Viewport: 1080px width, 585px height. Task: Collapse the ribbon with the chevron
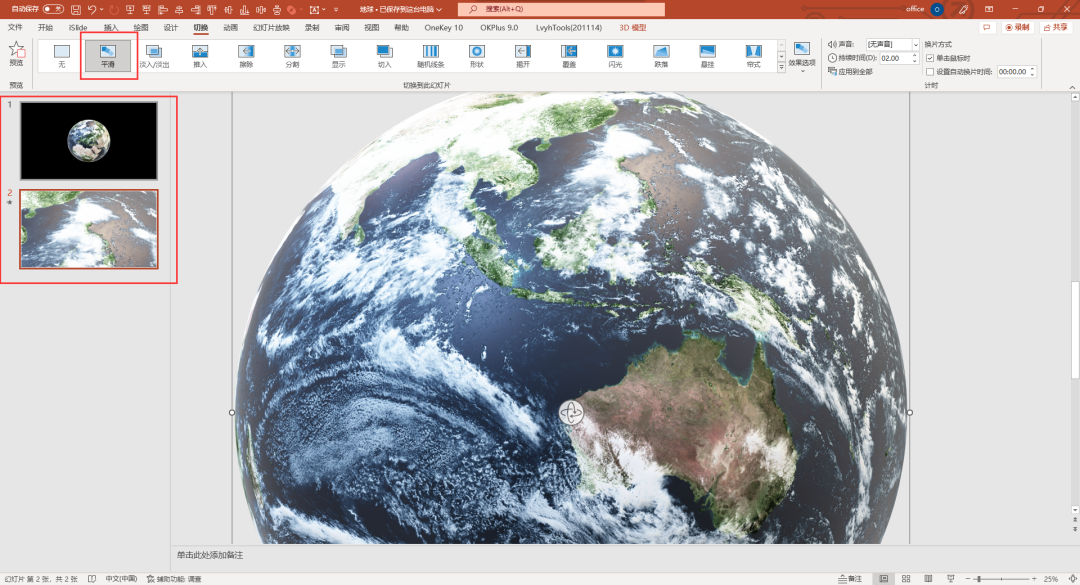coord(1072,87)
